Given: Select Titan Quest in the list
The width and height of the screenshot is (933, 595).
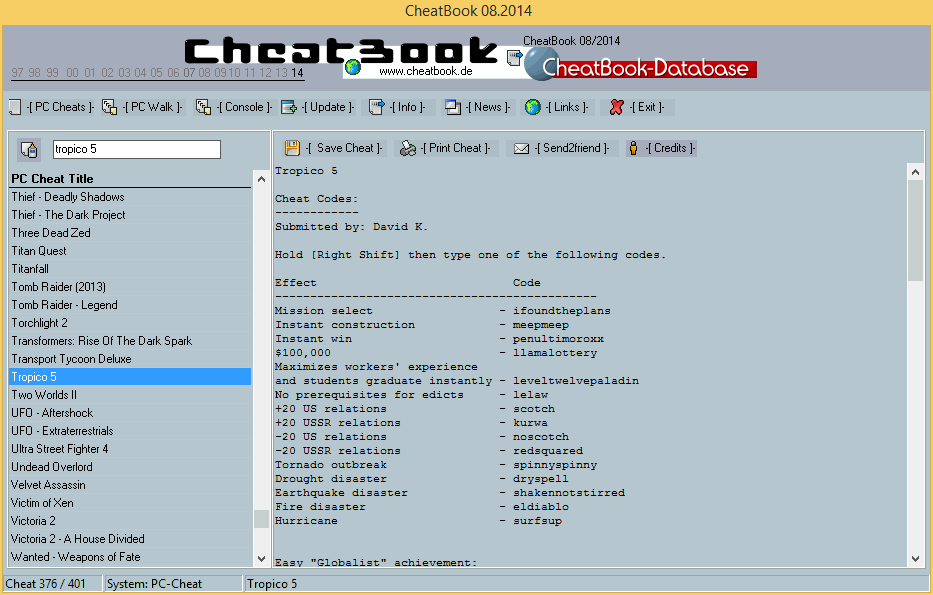Looking at the screenshot, I should [131, 251].
